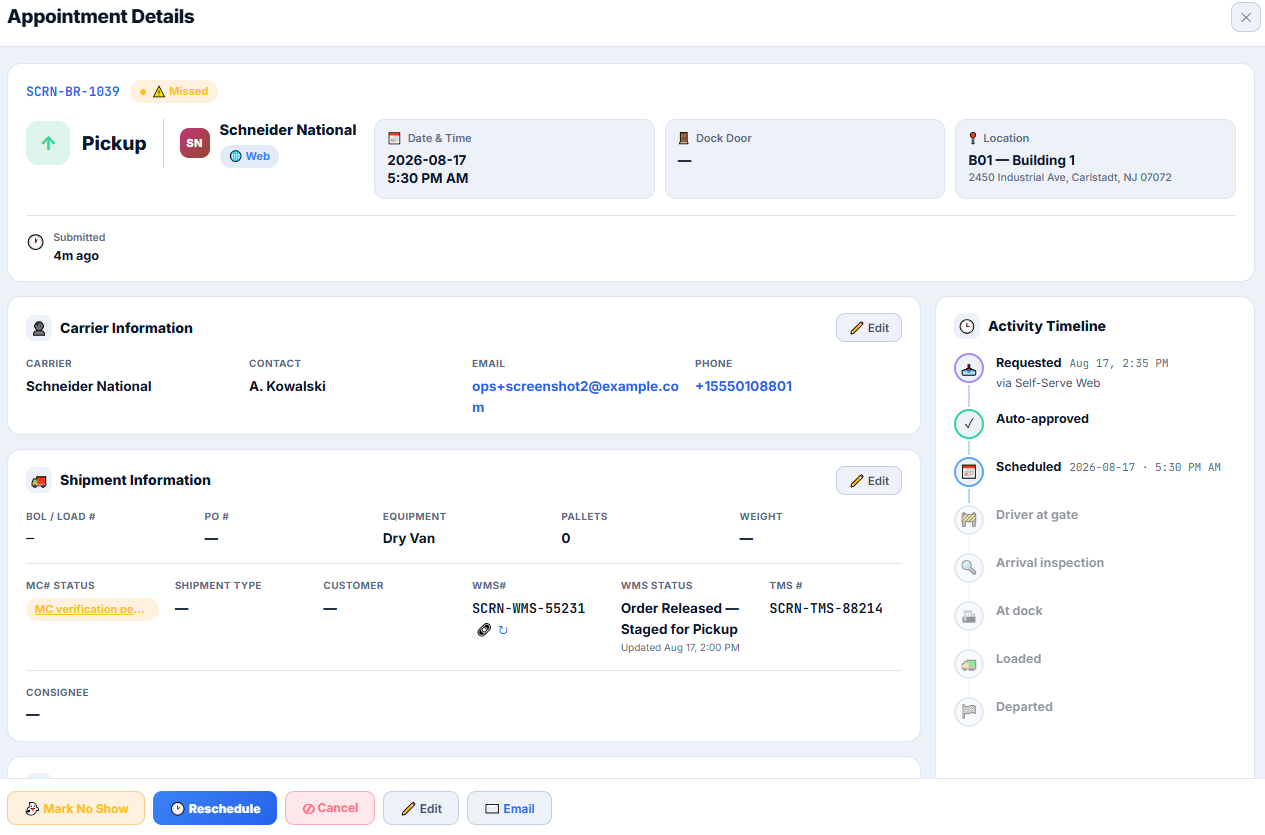This screenshot has width=1265, height=835.
Task: Click the bottom bar Edit button
Action: coord(421,808)
